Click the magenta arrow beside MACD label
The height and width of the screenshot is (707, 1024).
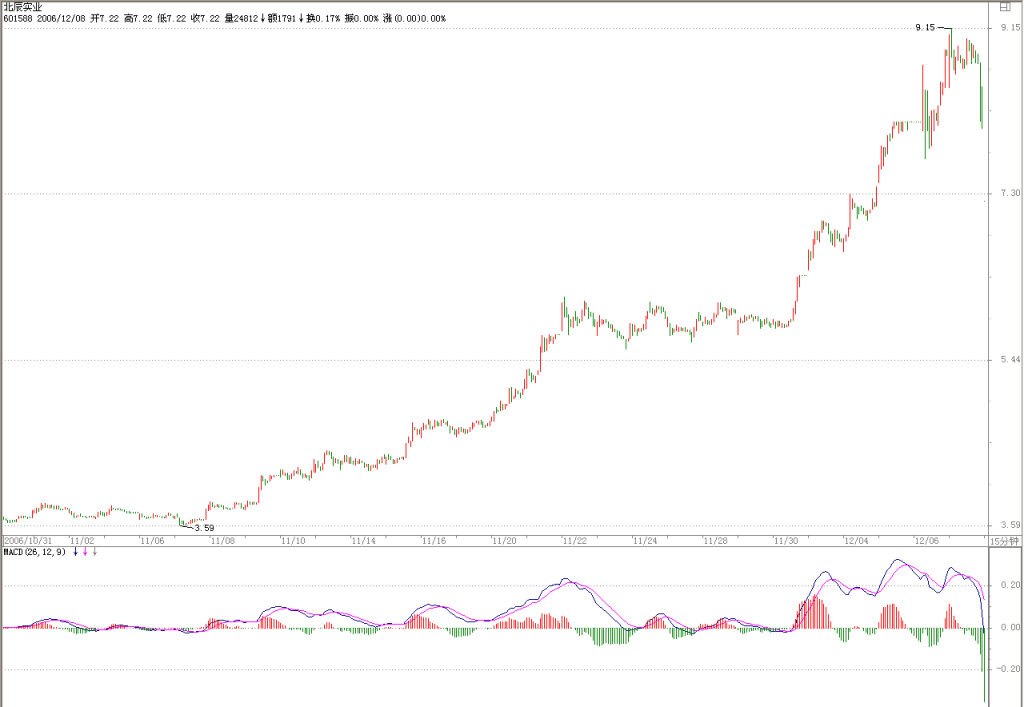85,552
